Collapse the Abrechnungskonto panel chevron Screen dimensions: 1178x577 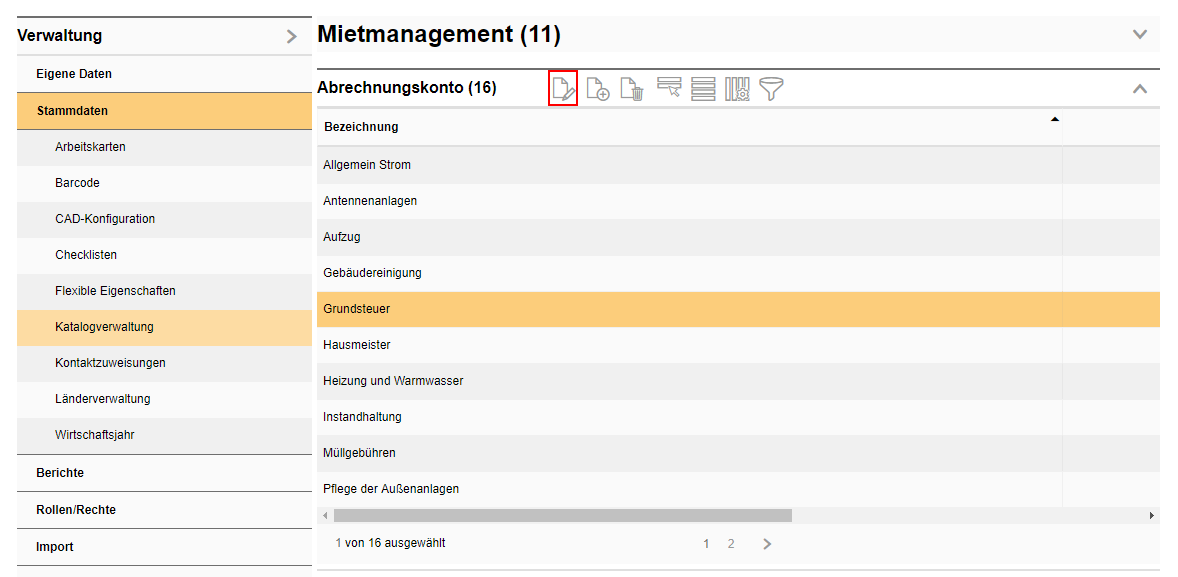[1139, 89]
